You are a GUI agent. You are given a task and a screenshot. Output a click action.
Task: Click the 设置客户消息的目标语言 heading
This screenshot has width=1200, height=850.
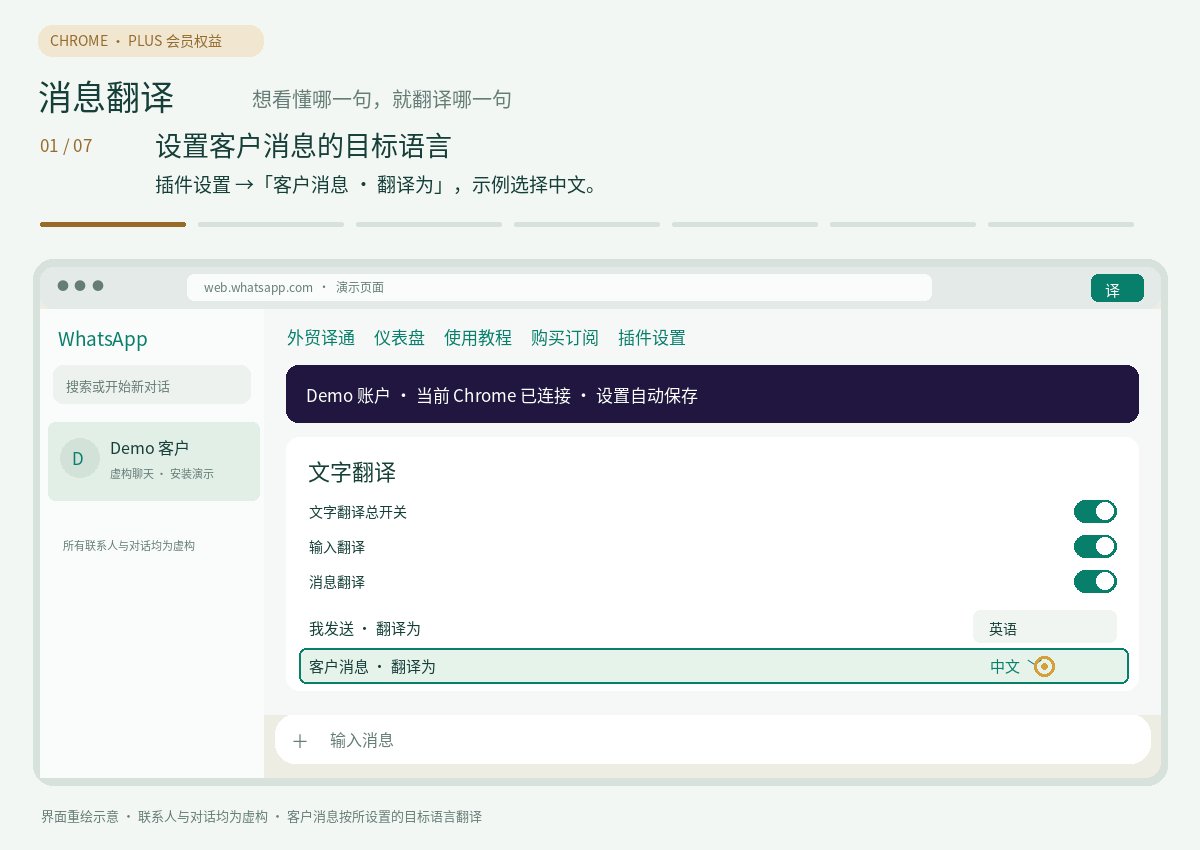303,146
